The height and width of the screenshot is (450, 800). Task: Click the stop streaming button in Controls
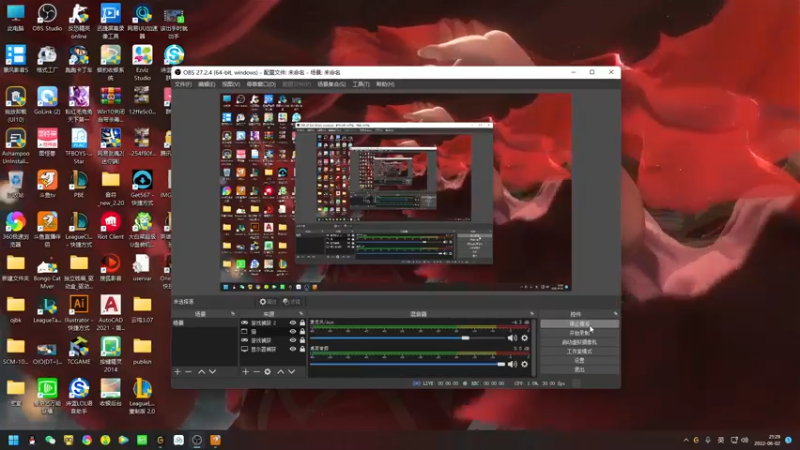tap(579, 324)
